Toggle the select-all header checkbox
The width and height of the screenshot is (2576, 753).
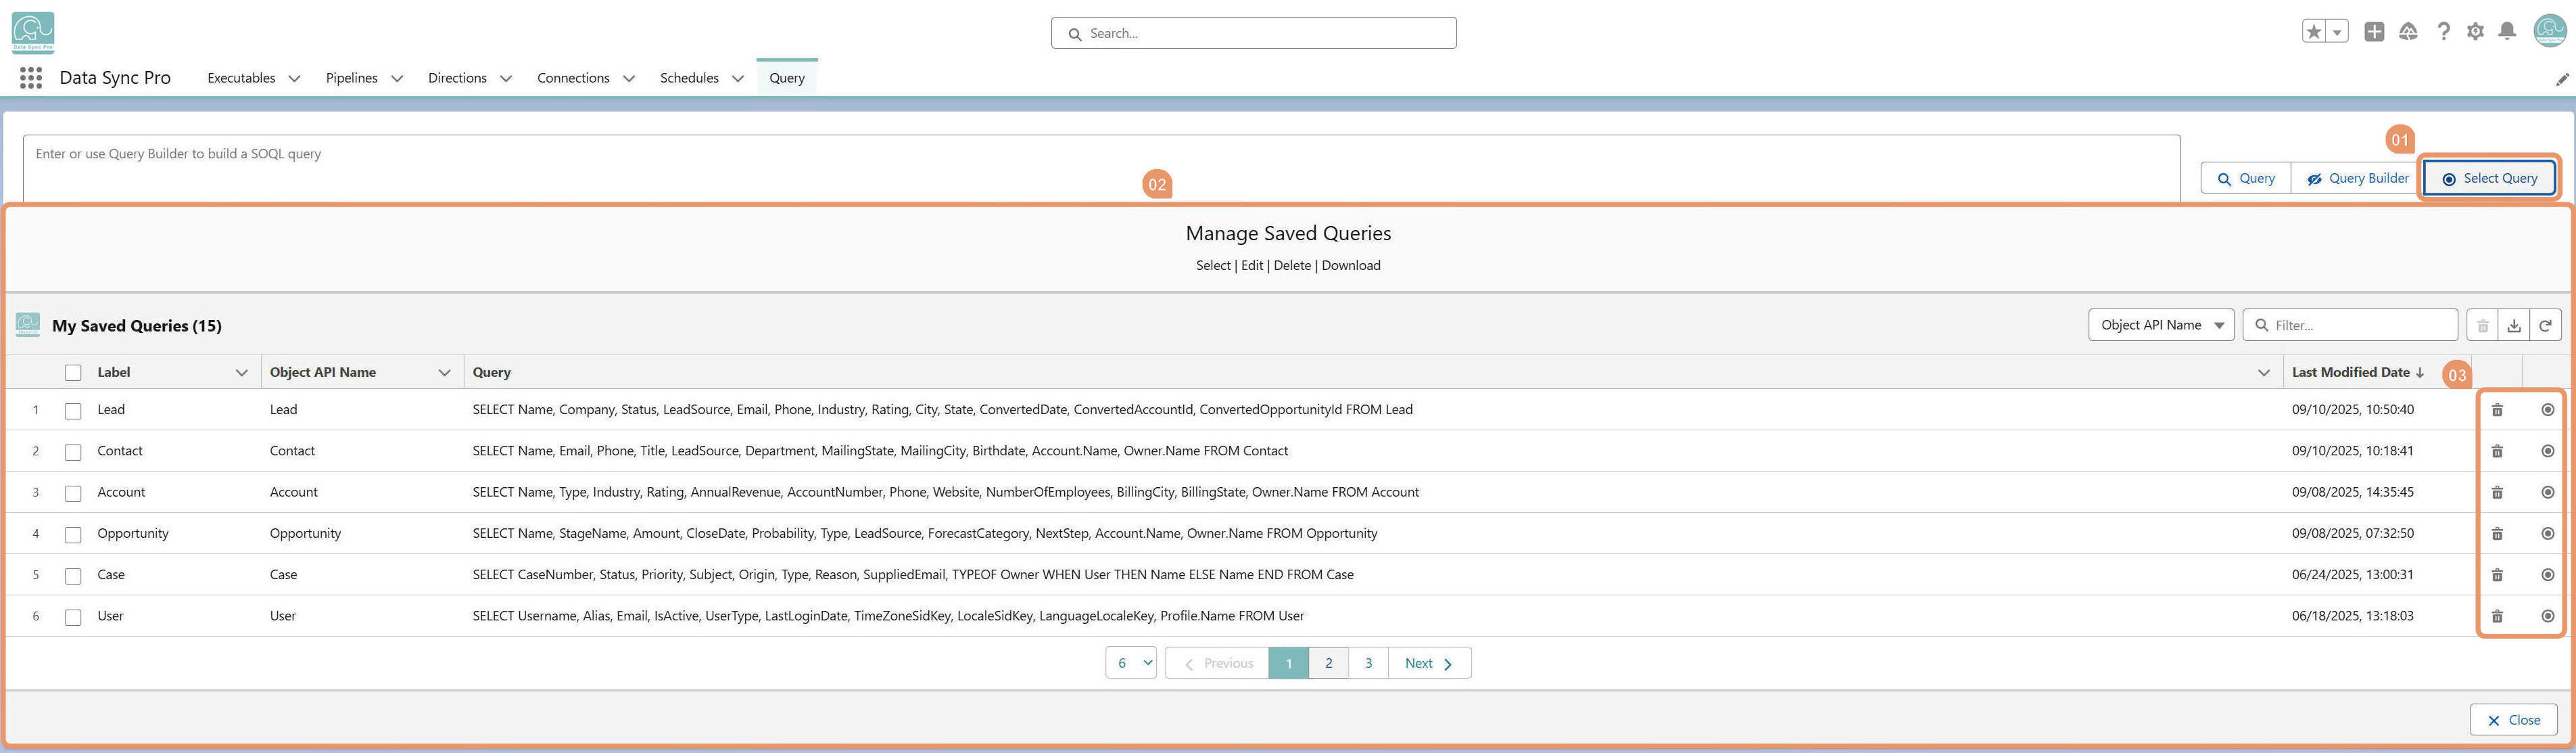pos(73,373)
